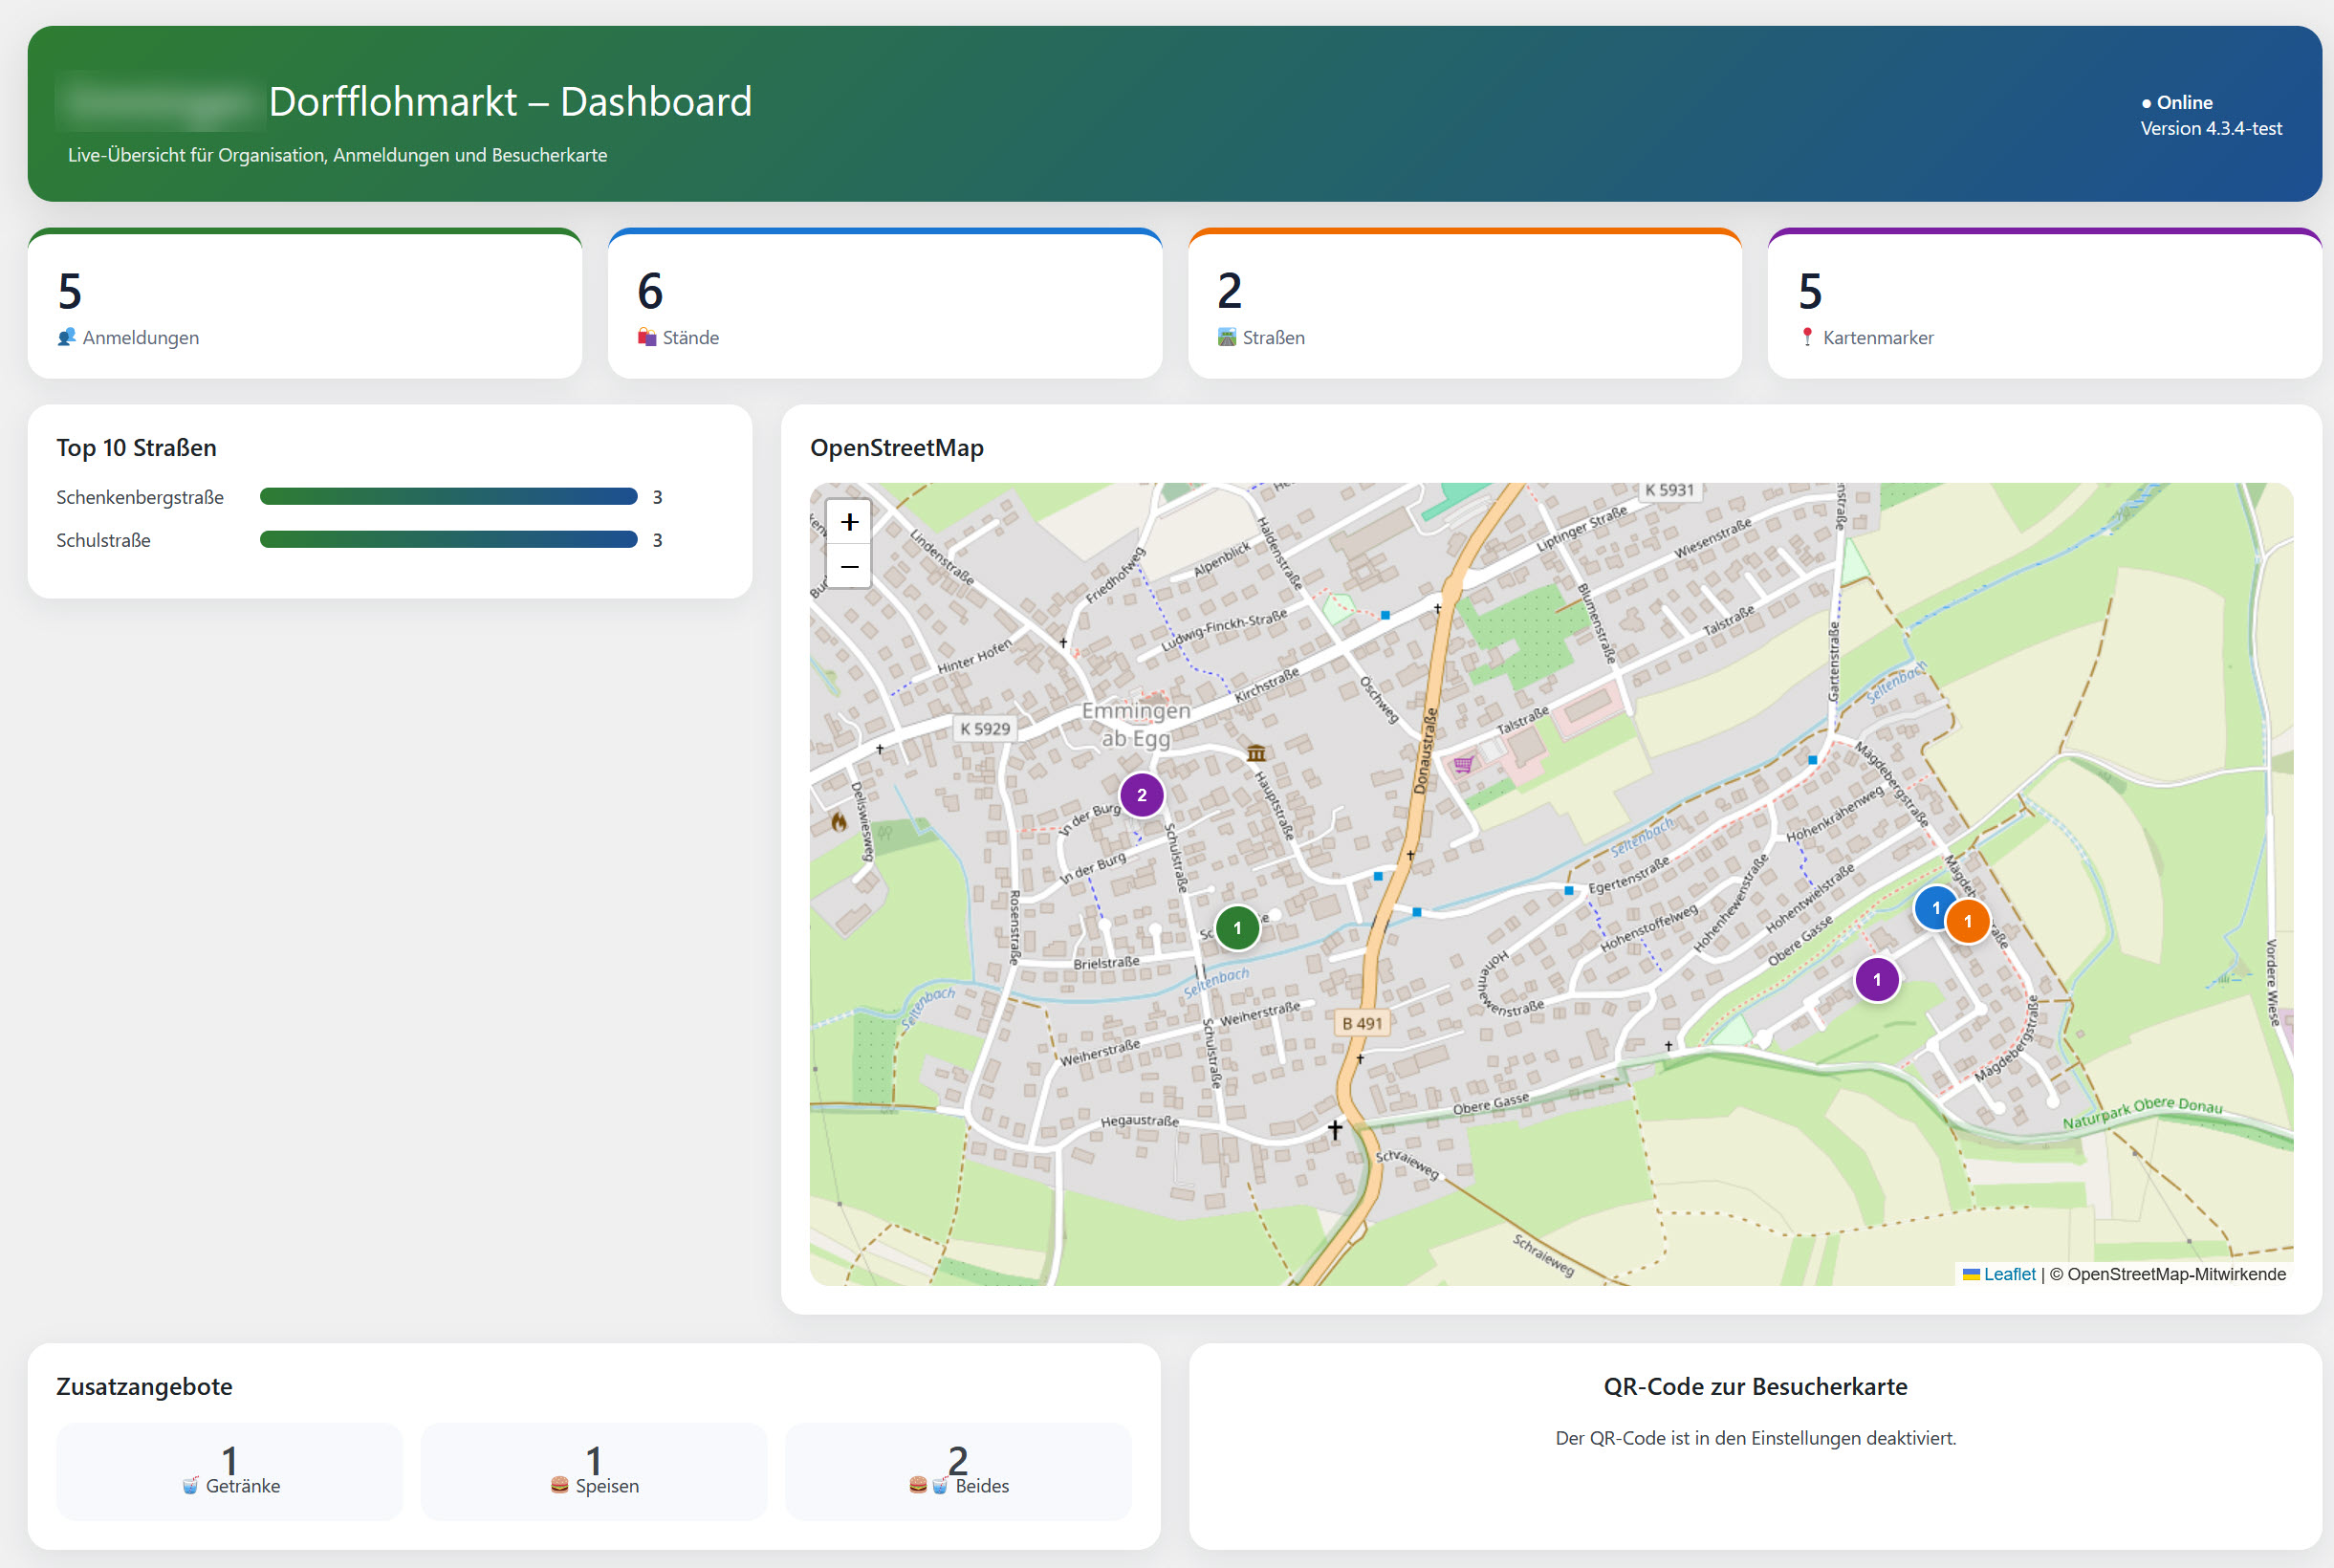The width and height of the screenshot is (2334, 1568).
Task: Zoom out of the map with minus button
Action: (849, 567)
